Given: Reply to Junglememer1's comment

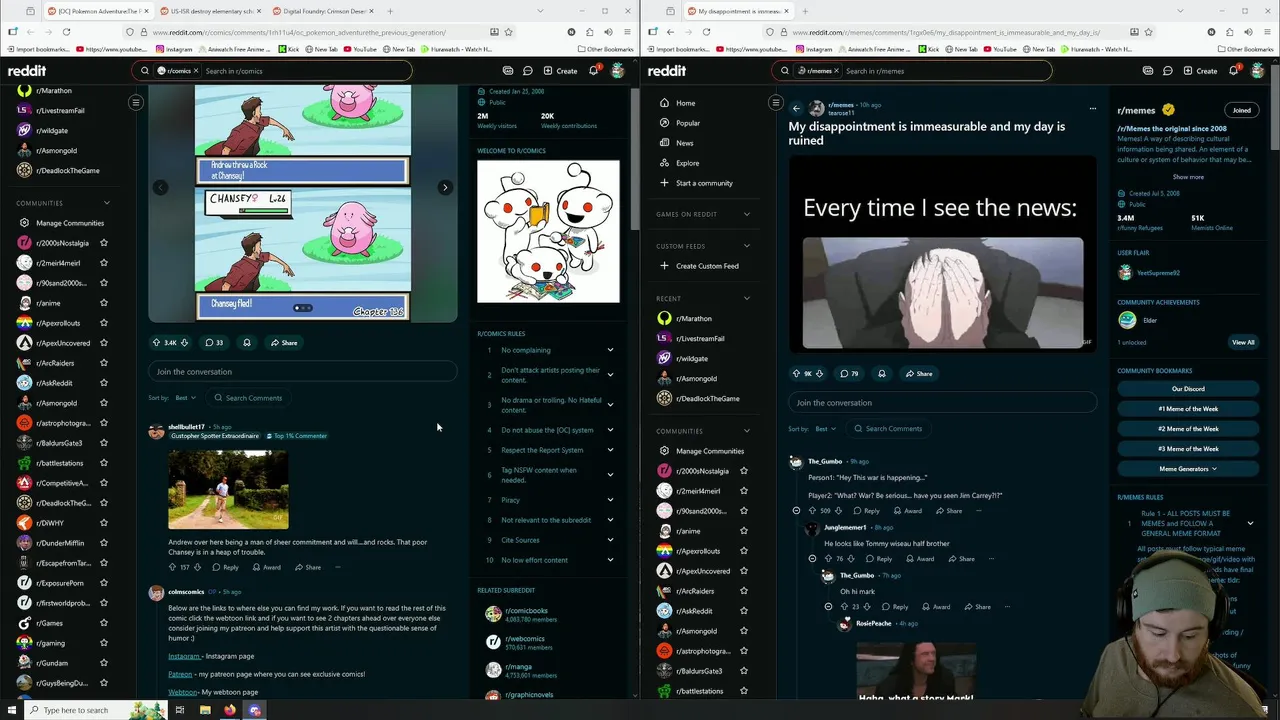Looking at the screenshot, I should 880,559.
